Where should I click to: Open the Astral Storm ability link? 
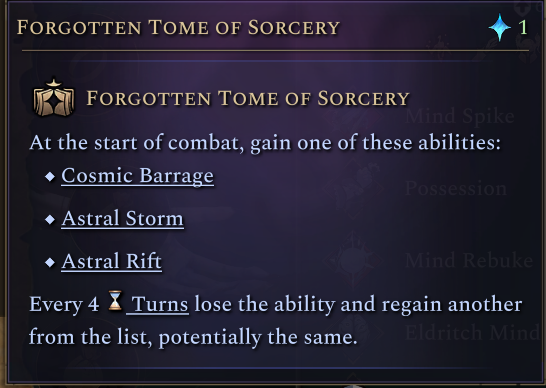tap(123, 219)
